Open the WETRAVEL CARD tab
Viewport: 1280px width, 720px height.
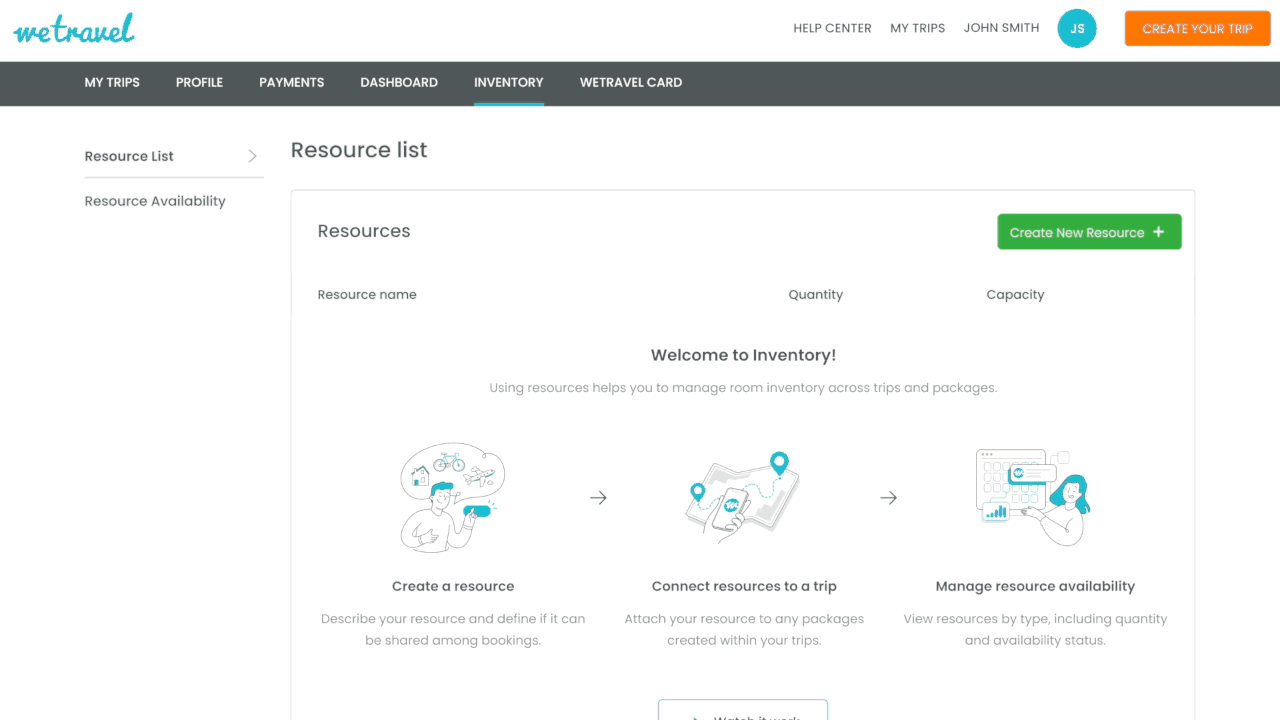[x=631, y=83]
